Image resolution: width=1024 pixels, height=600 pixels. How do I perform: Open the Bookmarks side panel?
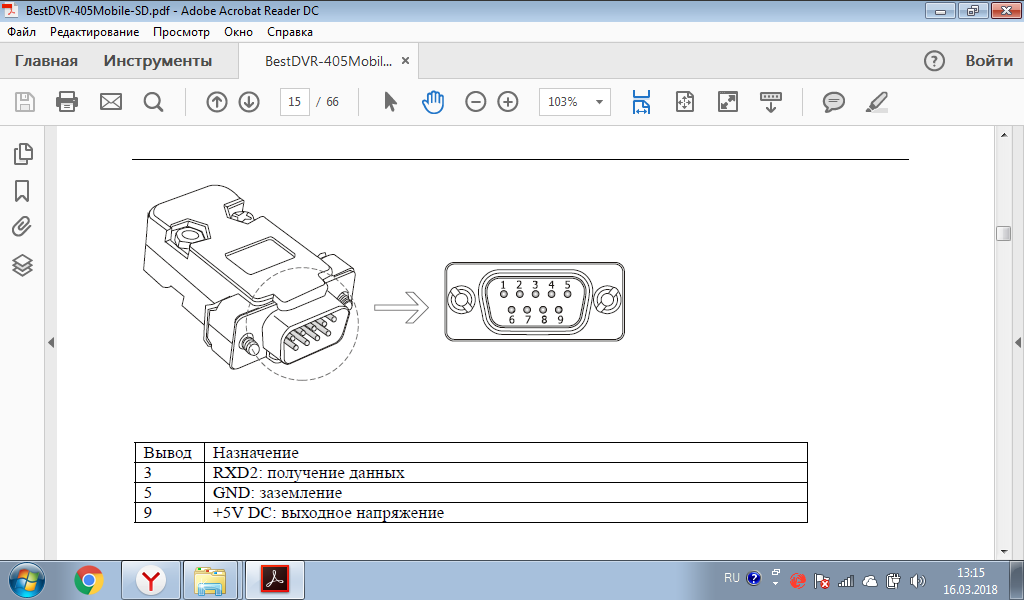click(x=22, y=190)
